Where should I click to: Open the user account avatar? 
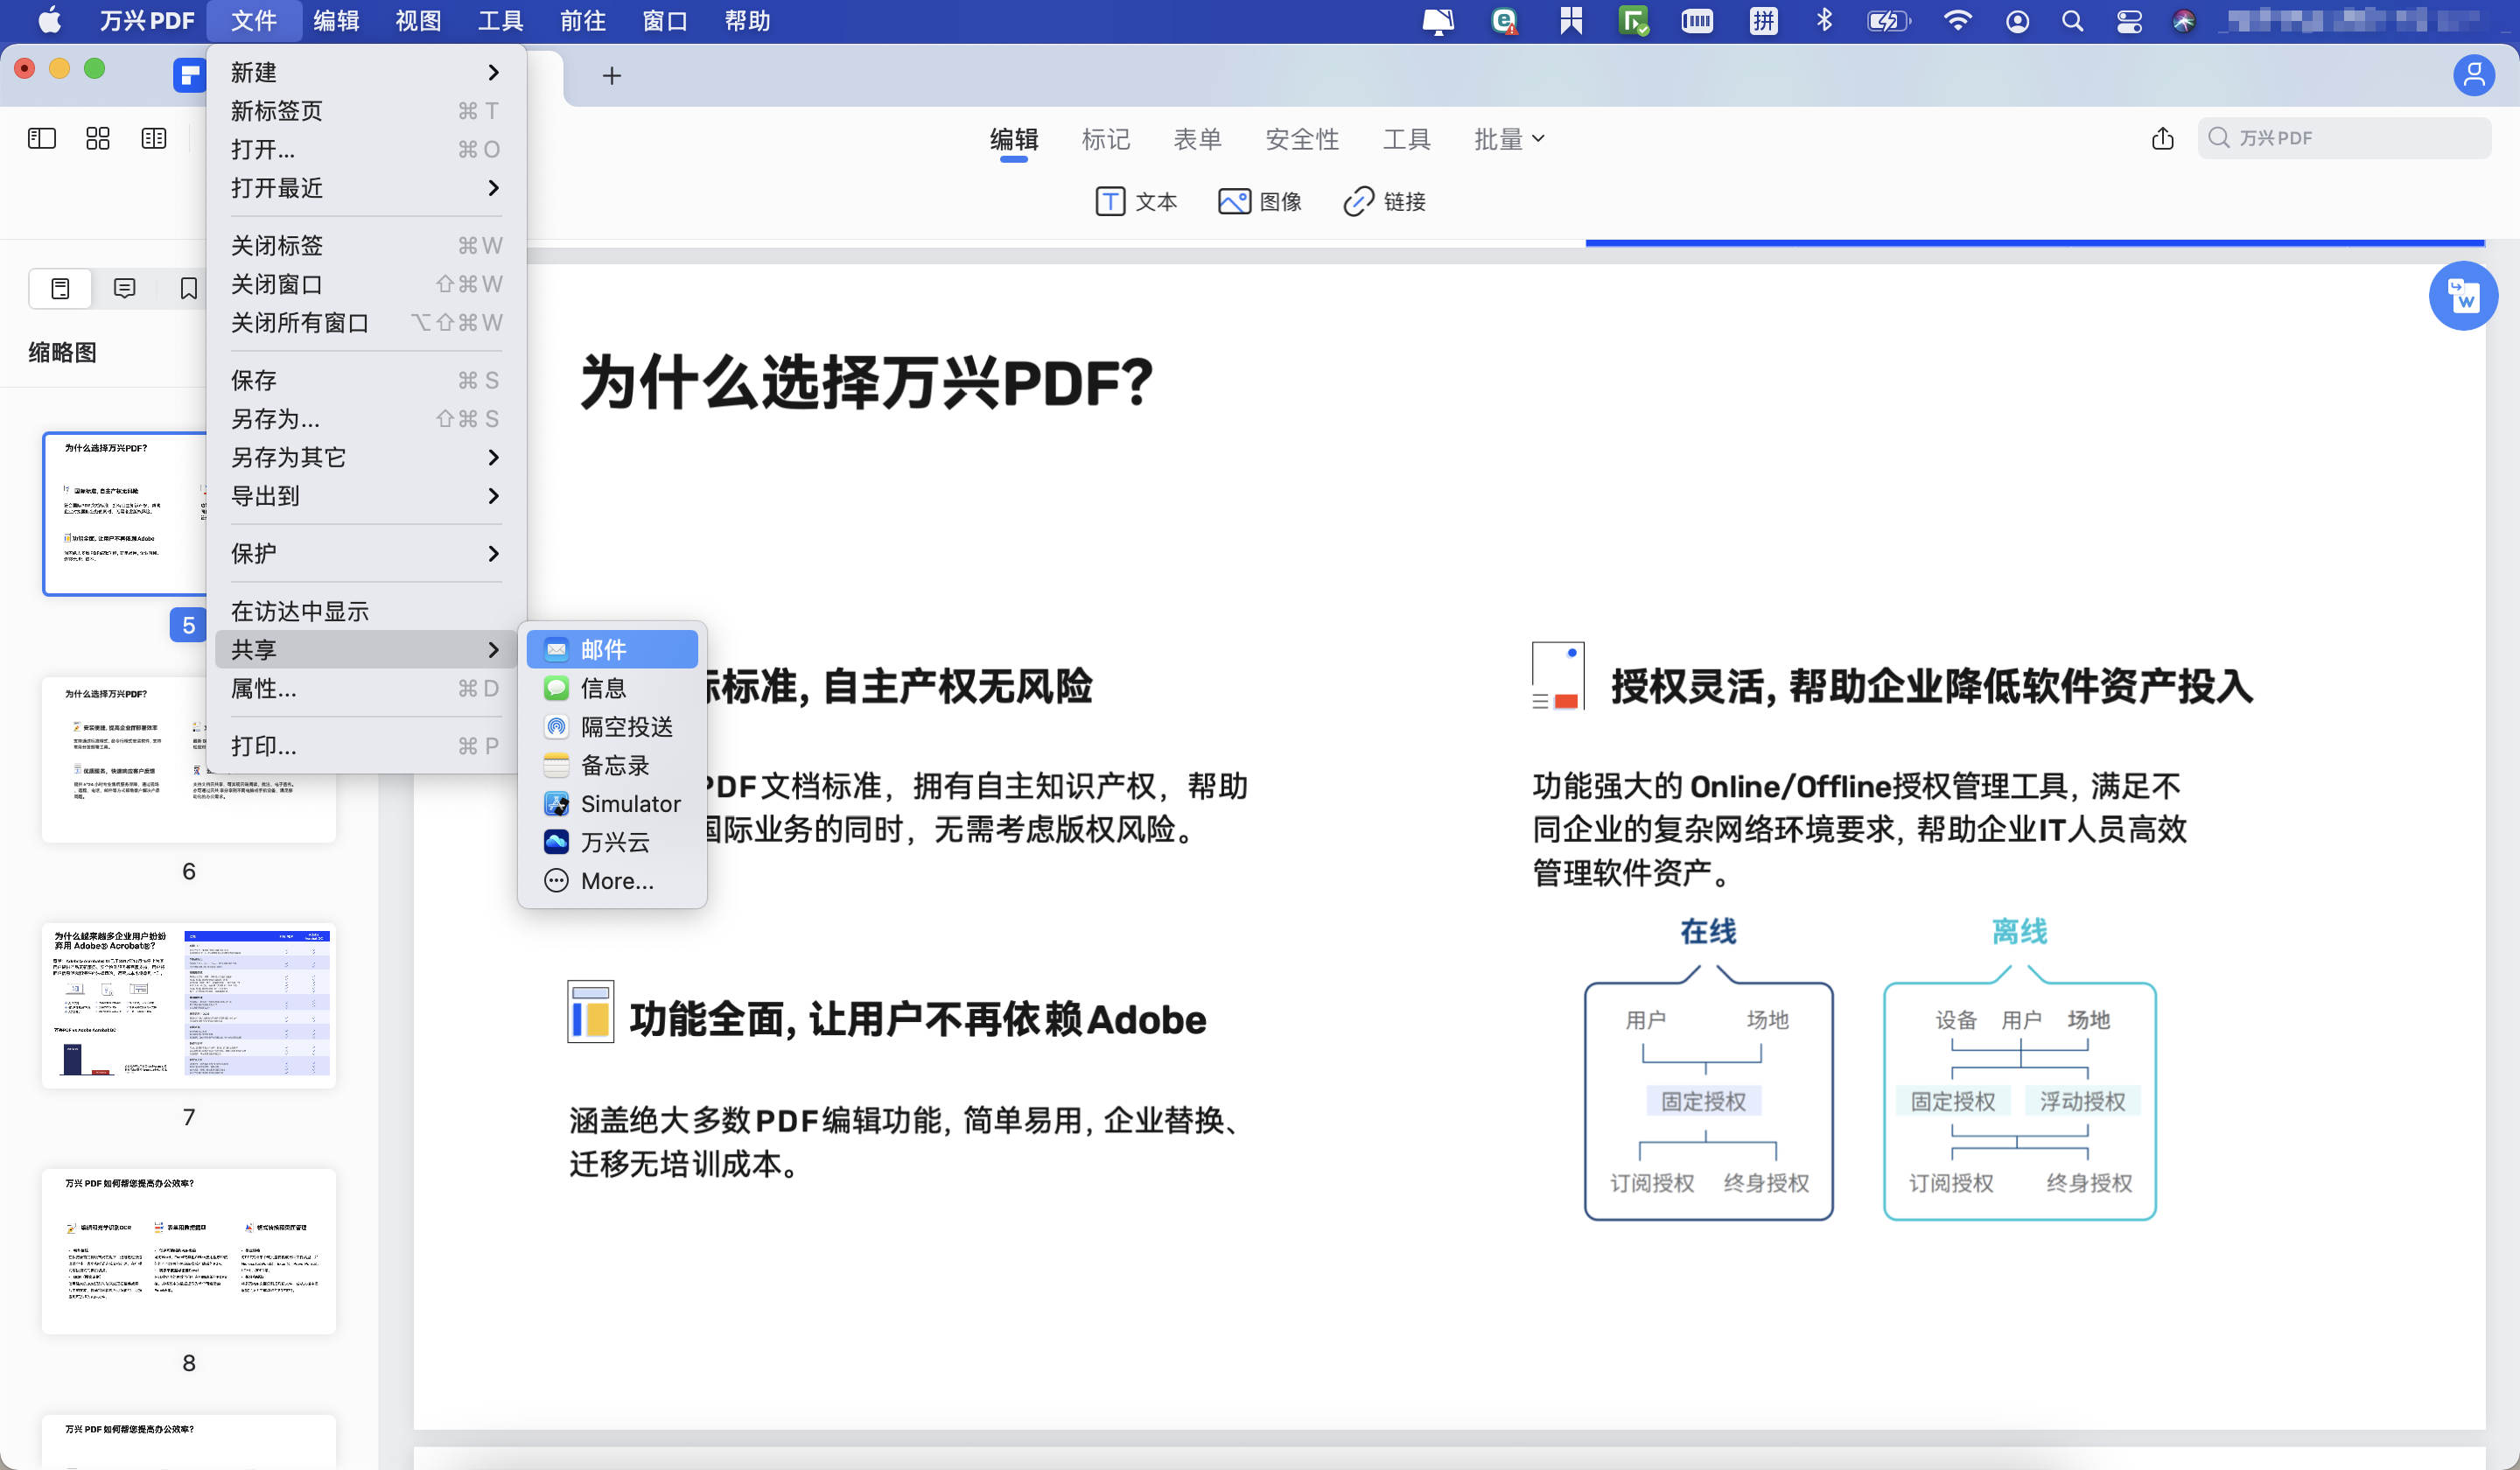[2474, 75]
